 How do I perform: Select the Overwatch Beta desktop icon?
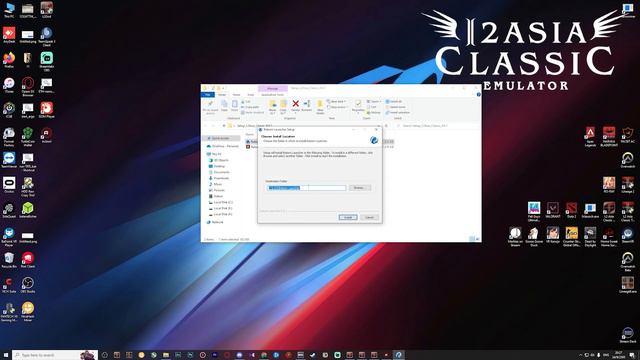point(628,262)
